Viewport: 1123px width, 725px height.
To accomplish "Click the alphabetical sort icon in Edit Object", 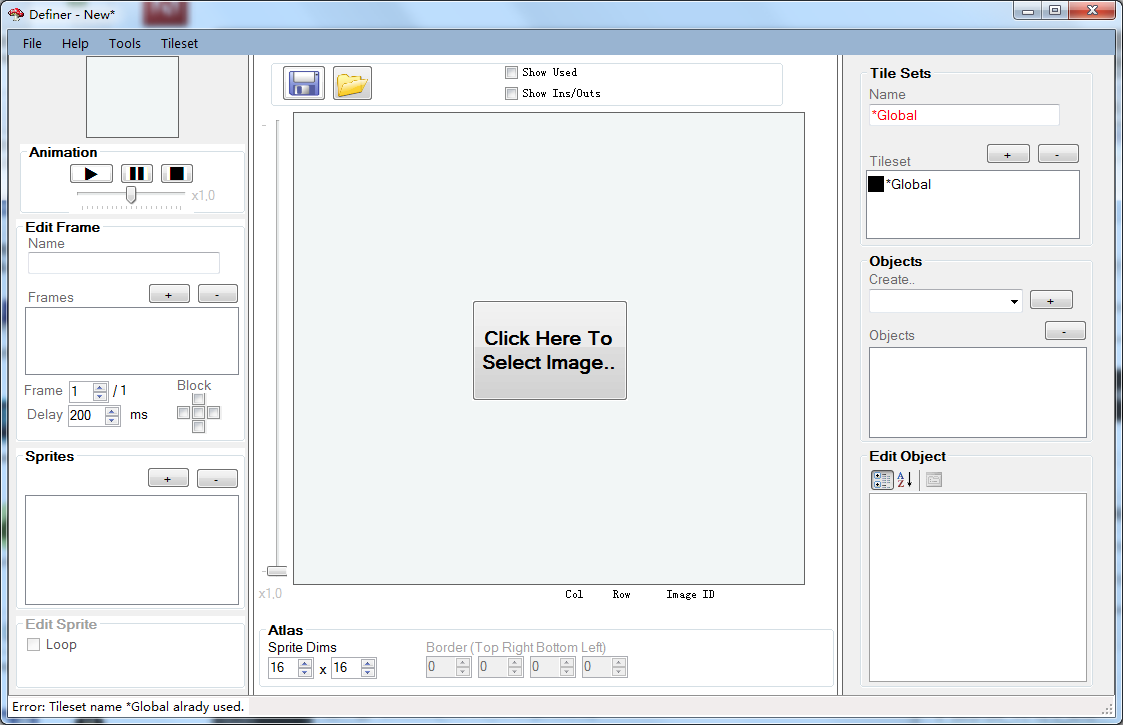I will click(x=905, y=480).
